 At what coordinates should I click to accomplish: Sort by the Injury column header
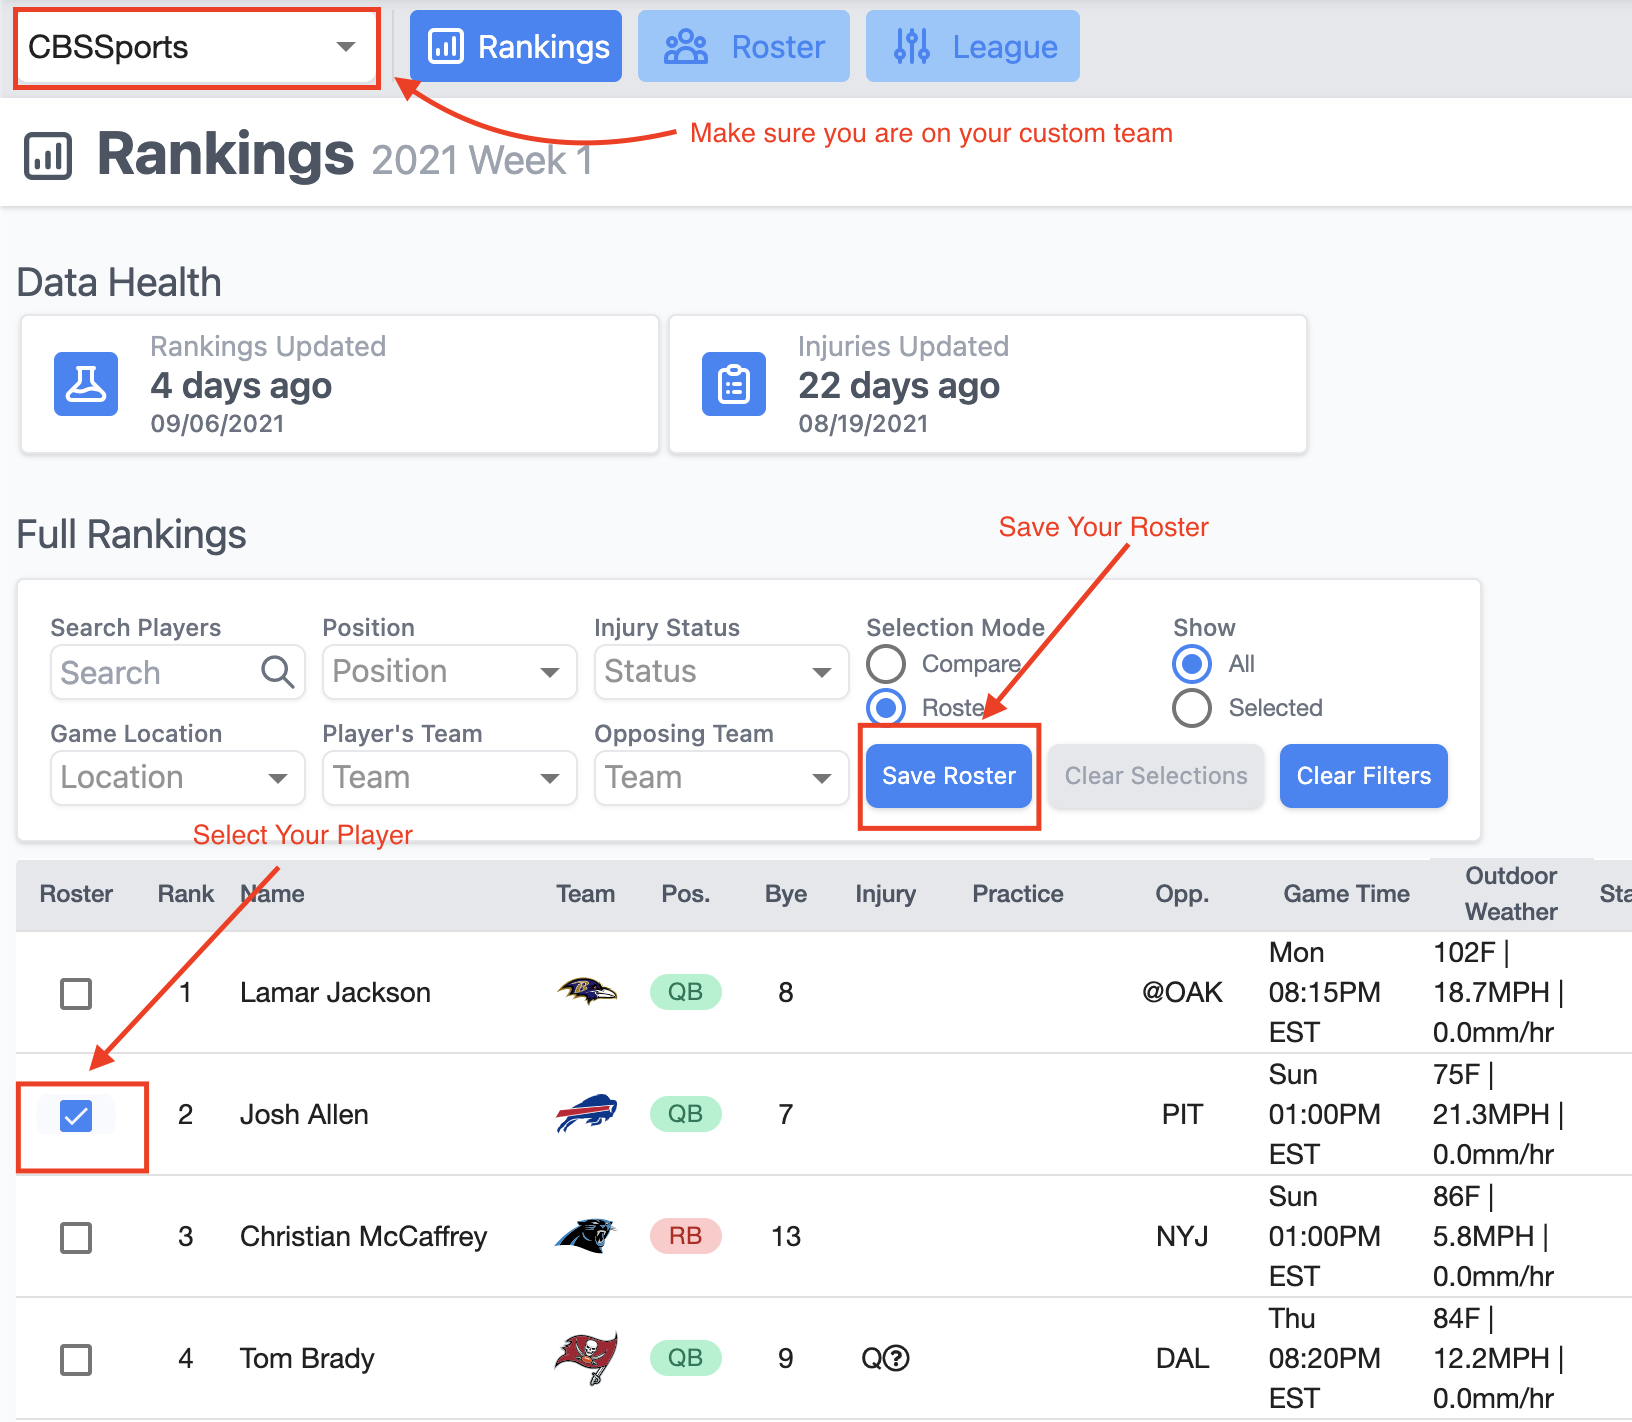[886, 894]
